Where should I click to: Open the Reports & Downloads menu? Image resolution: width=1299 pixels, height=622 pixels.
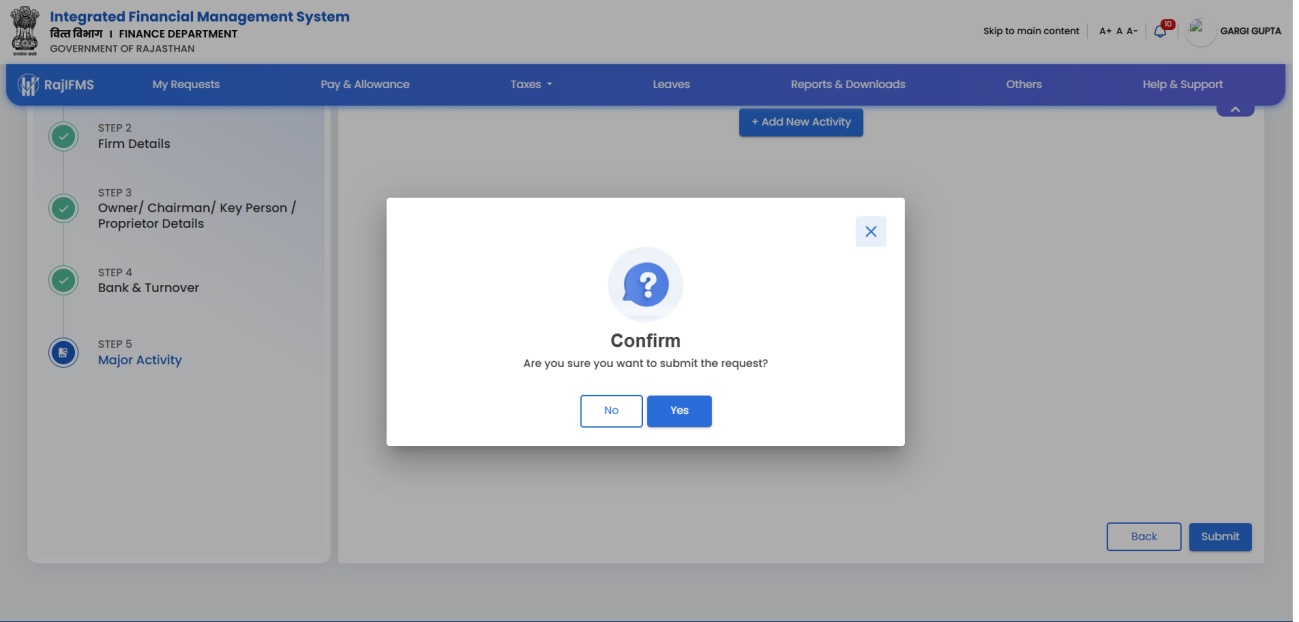848,85
